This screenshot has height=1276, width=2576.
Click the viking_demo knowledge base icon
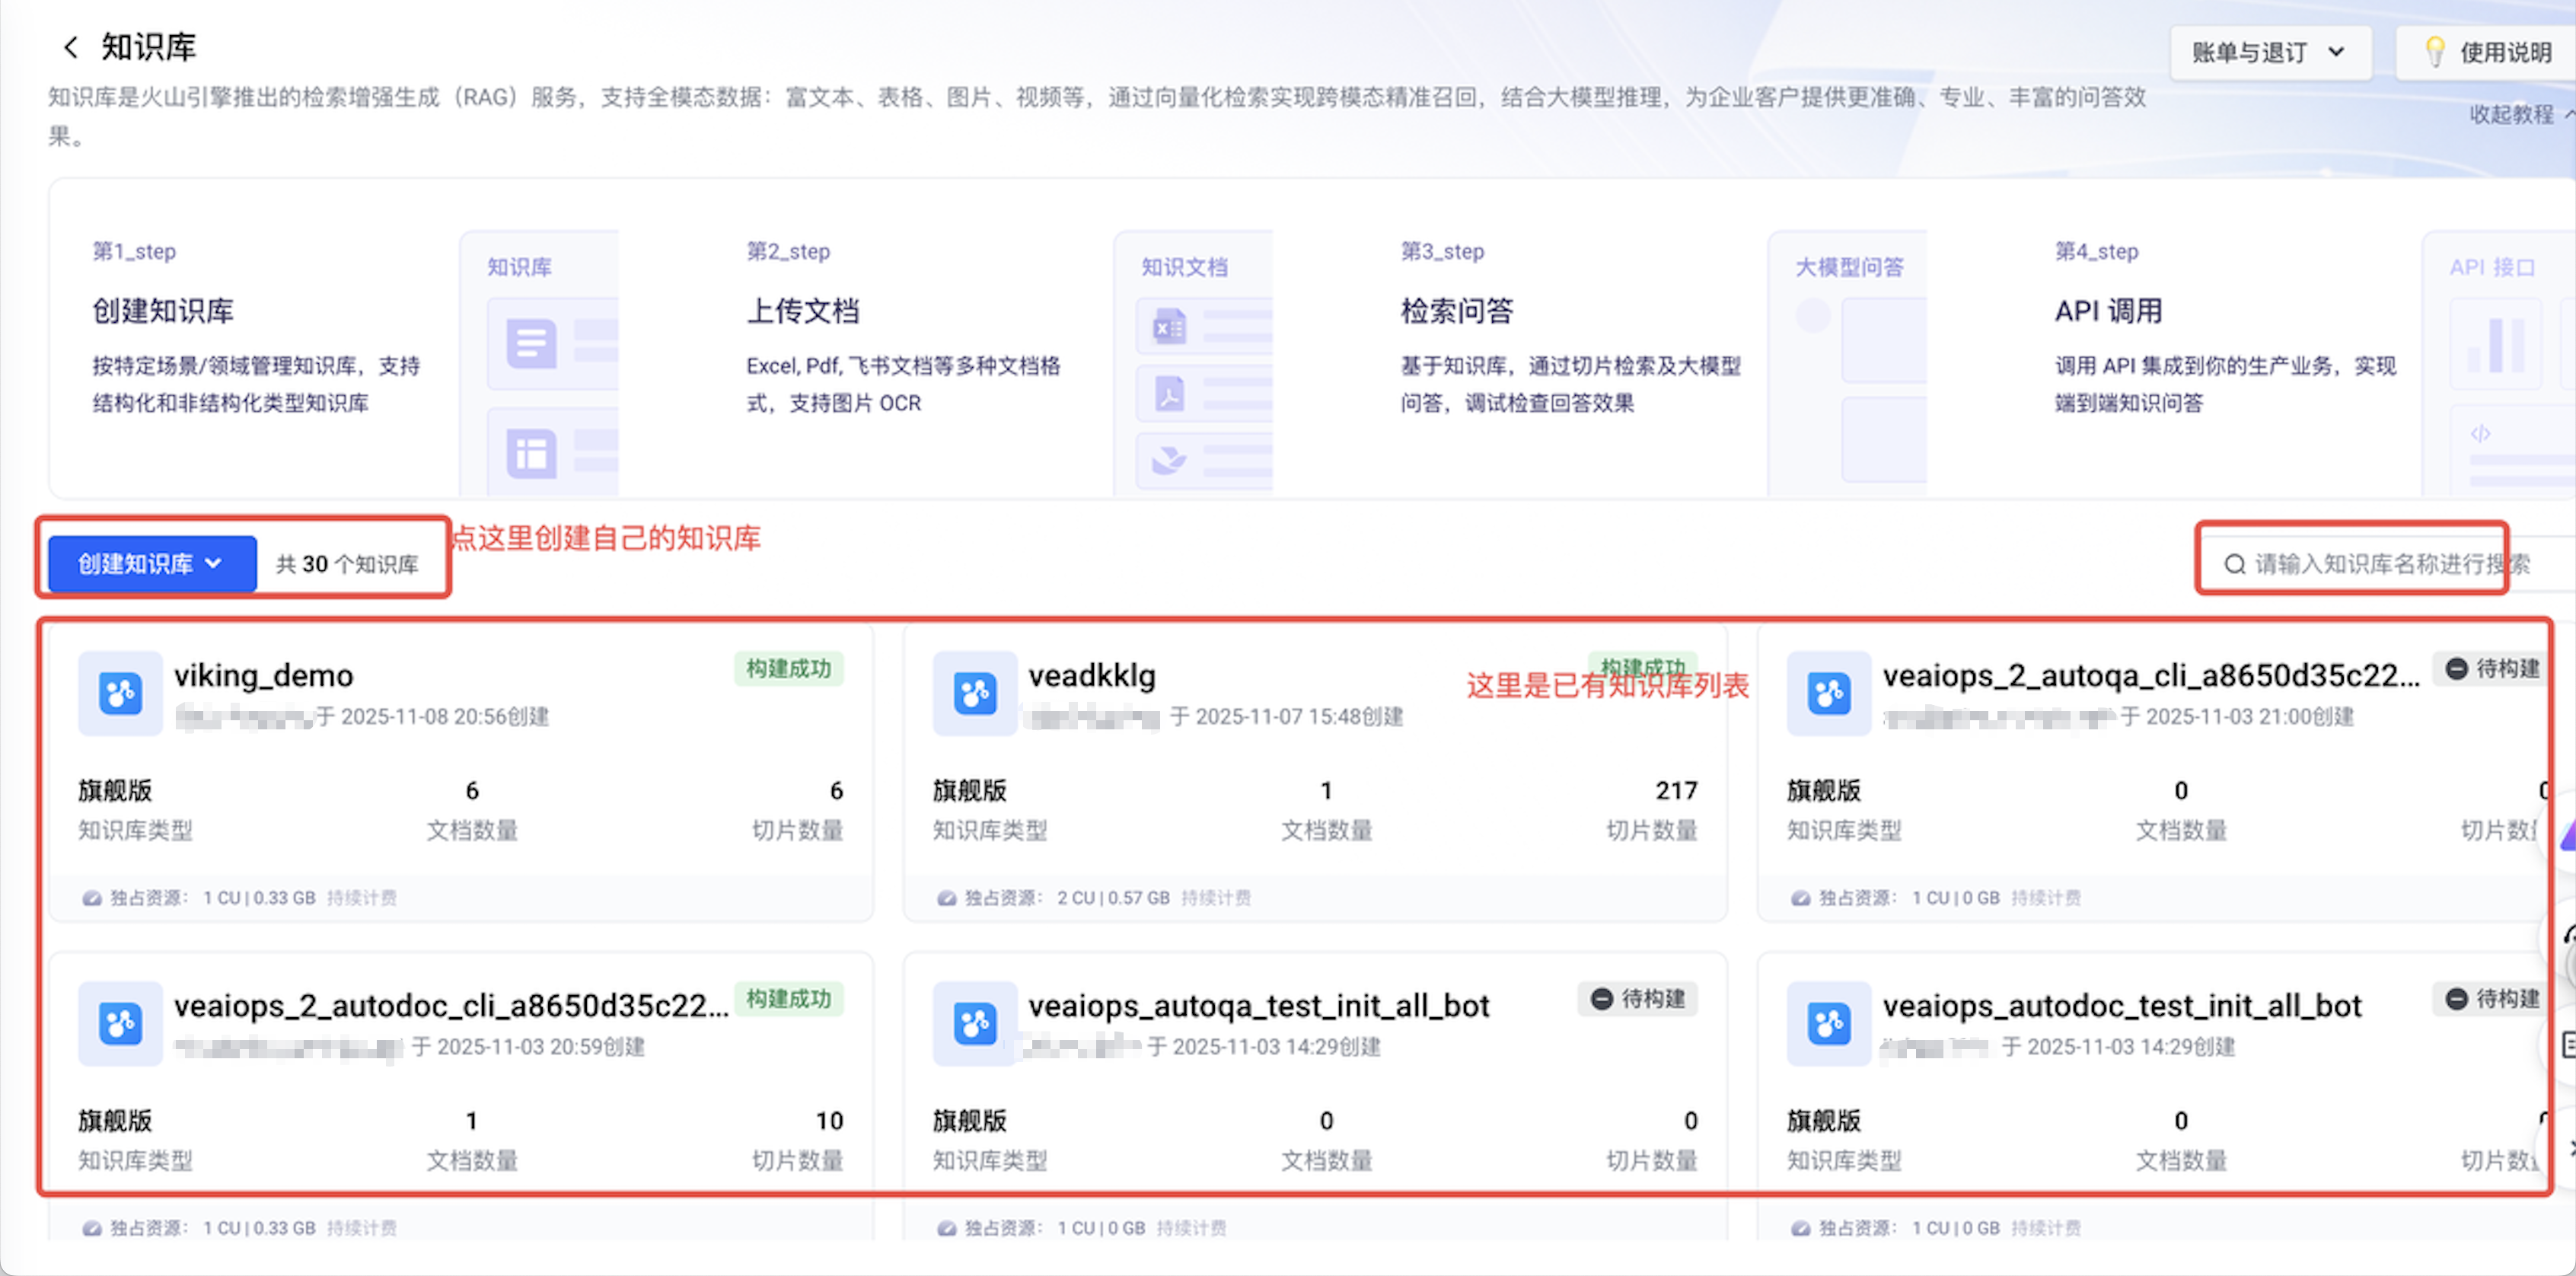[x=120, y=693]
